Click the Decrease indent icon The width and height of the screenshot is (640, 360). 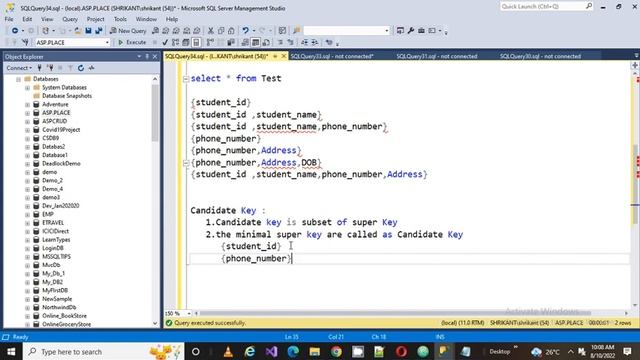tap(304, 42)
